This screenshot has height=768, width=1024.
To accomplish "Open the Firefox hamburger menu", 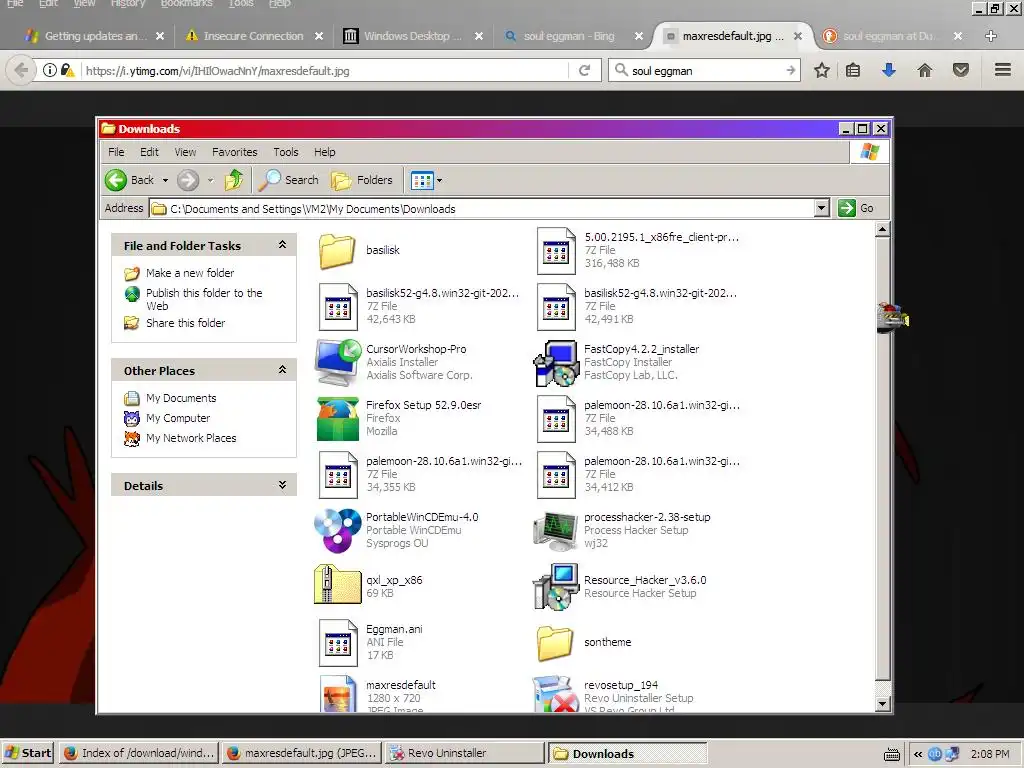I will 1003,70.
